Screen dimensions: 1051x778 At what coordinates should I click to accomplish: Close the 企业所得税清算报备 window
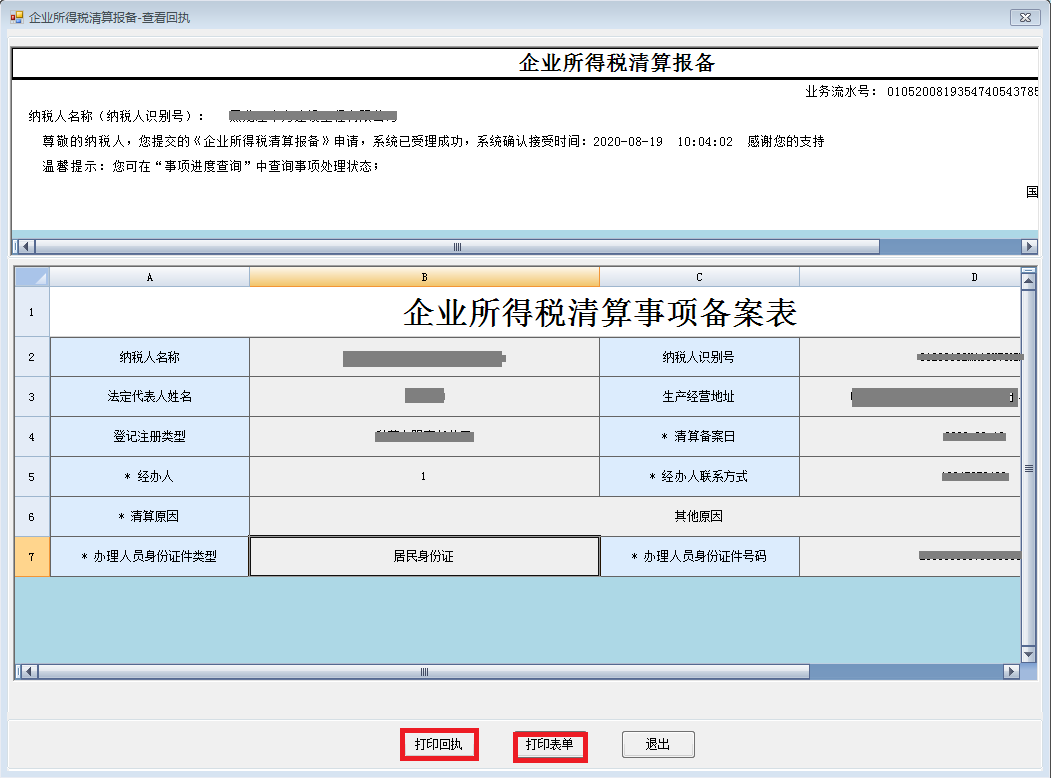point(1023,17)
